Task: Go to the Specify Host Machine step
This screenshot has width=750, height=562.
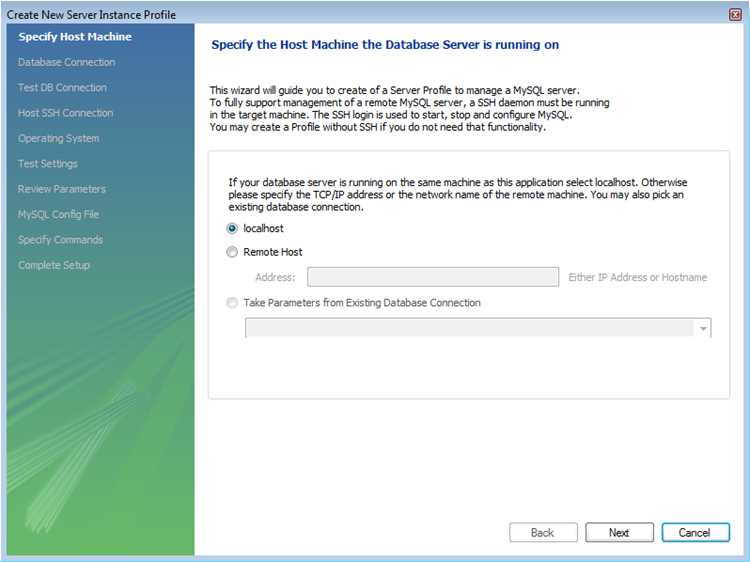Action: pos(75,37)
